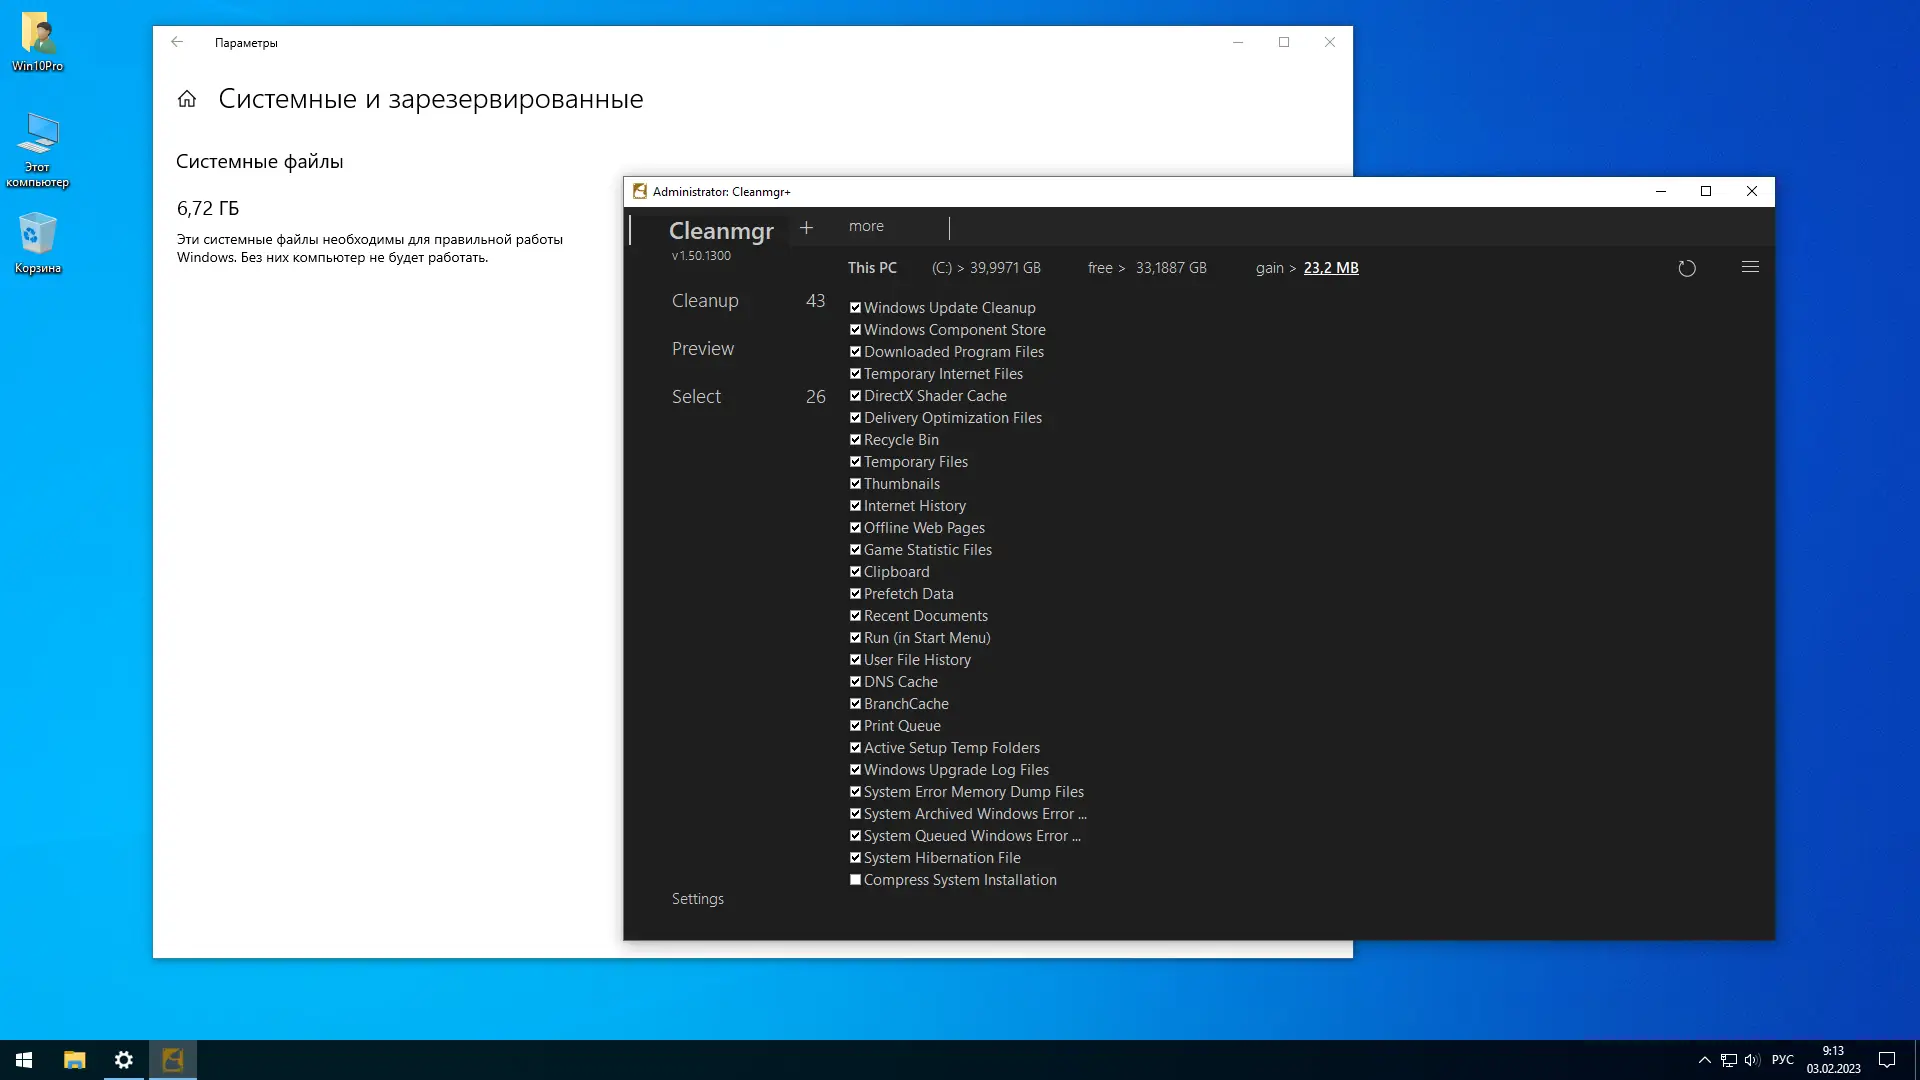This screenshot has width=1920, height=1080.
Task: Open the more tab
Action: 866,227
